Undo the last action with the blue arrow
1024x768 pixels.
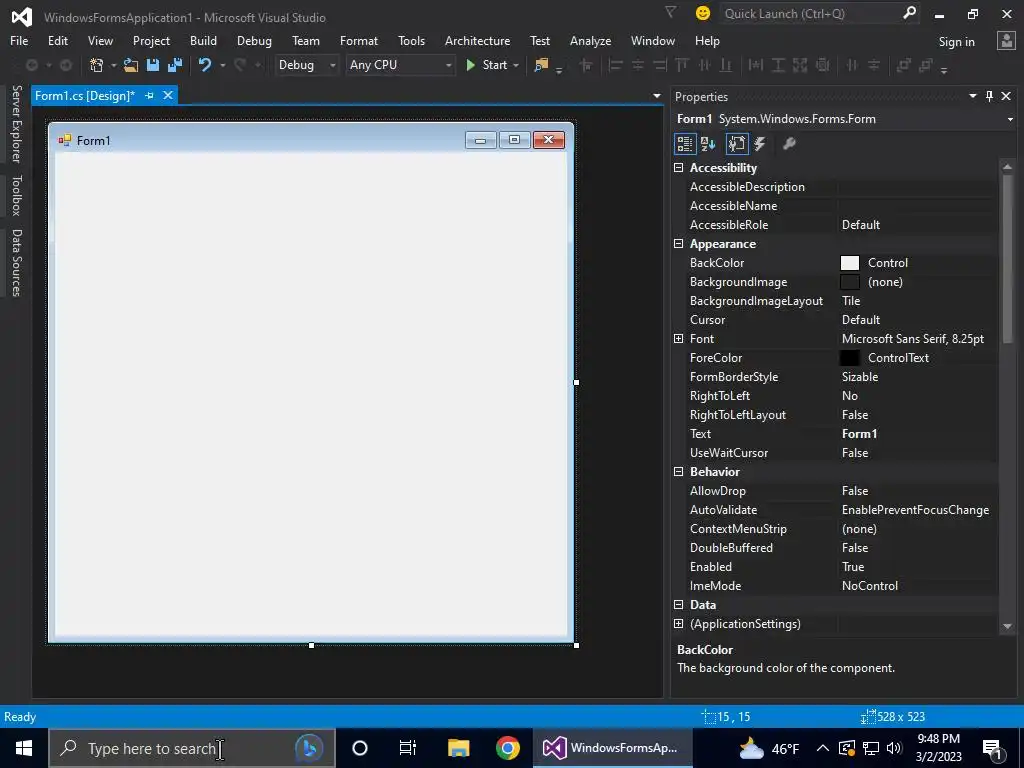(x=205, y=65)
